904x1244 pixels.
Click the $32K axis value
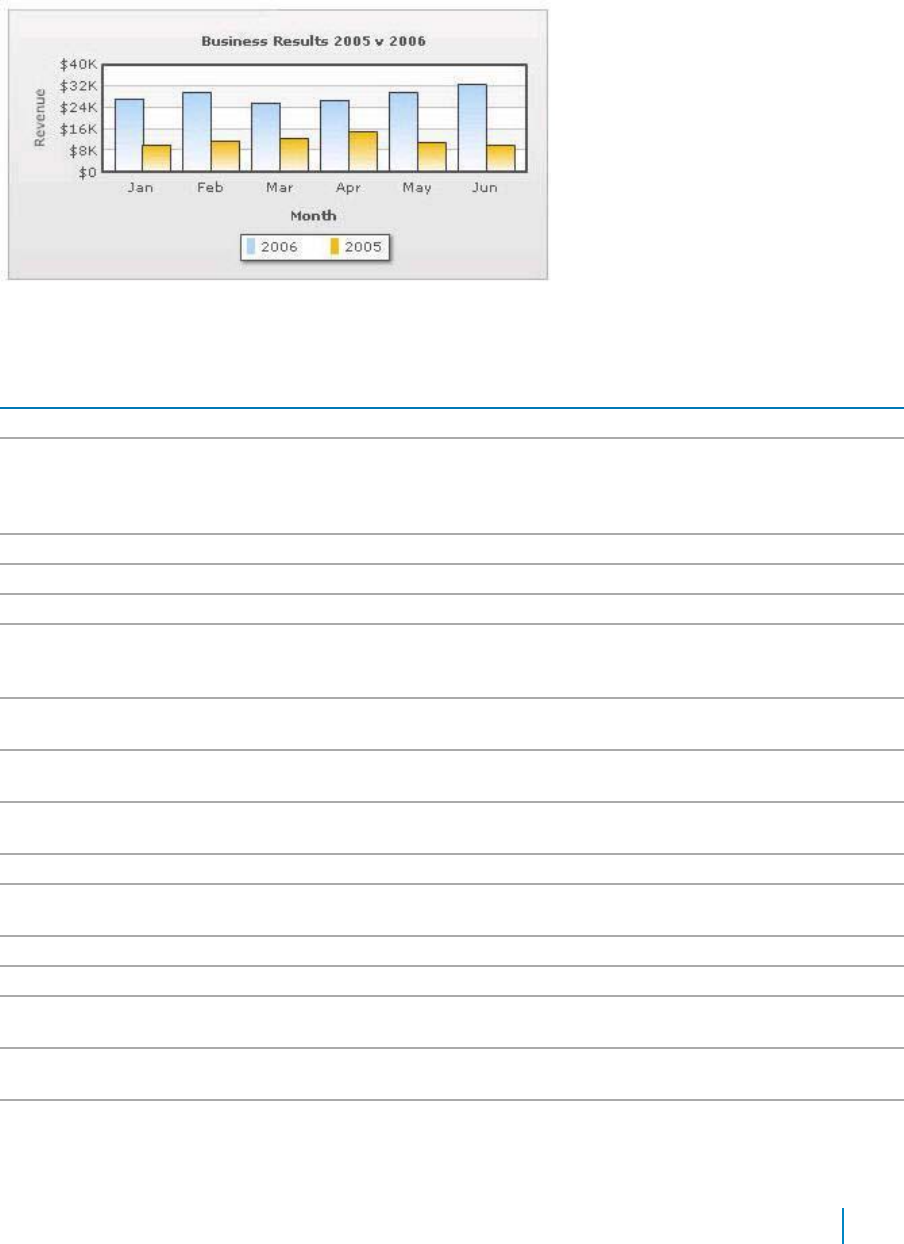click(78, 85)
